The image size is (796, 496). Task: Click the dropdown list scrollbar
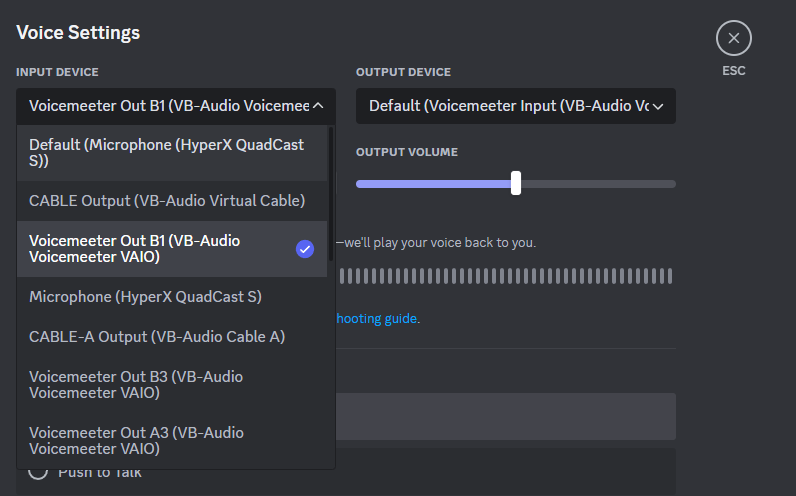[x=331, y=192]
